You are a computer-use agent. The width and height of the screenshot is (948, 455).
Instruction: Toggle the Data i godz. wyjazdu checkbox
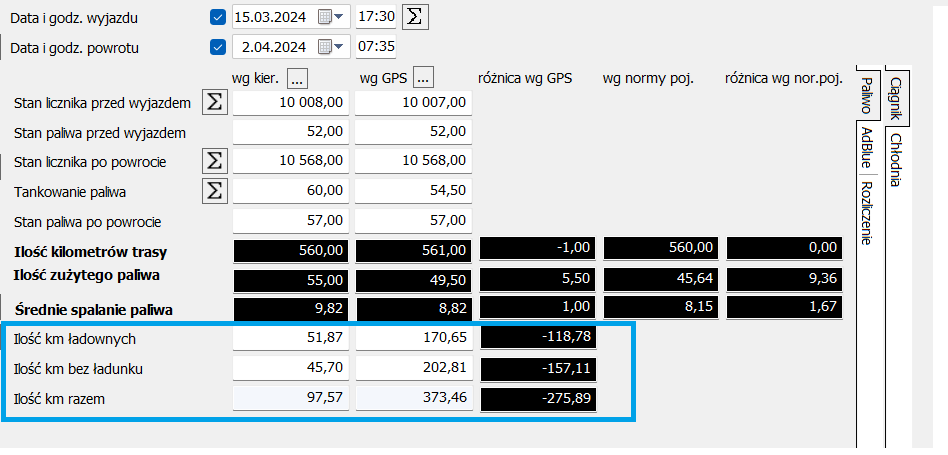[218, 17]
